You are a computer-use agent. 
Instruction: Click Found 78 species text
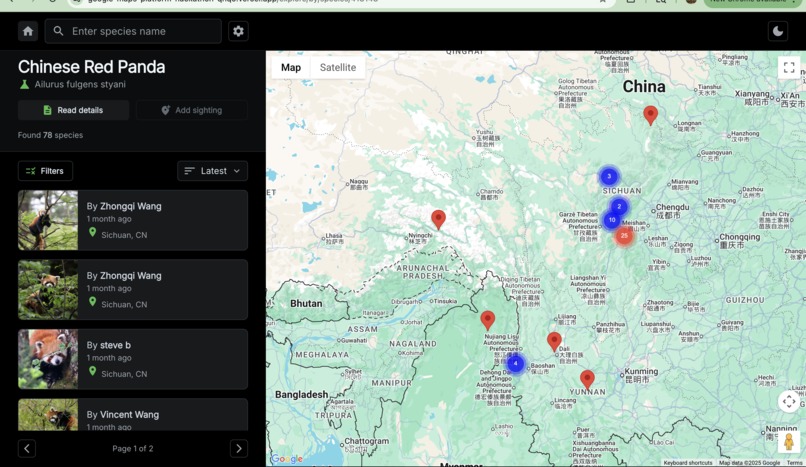click(x=50, y=135)
